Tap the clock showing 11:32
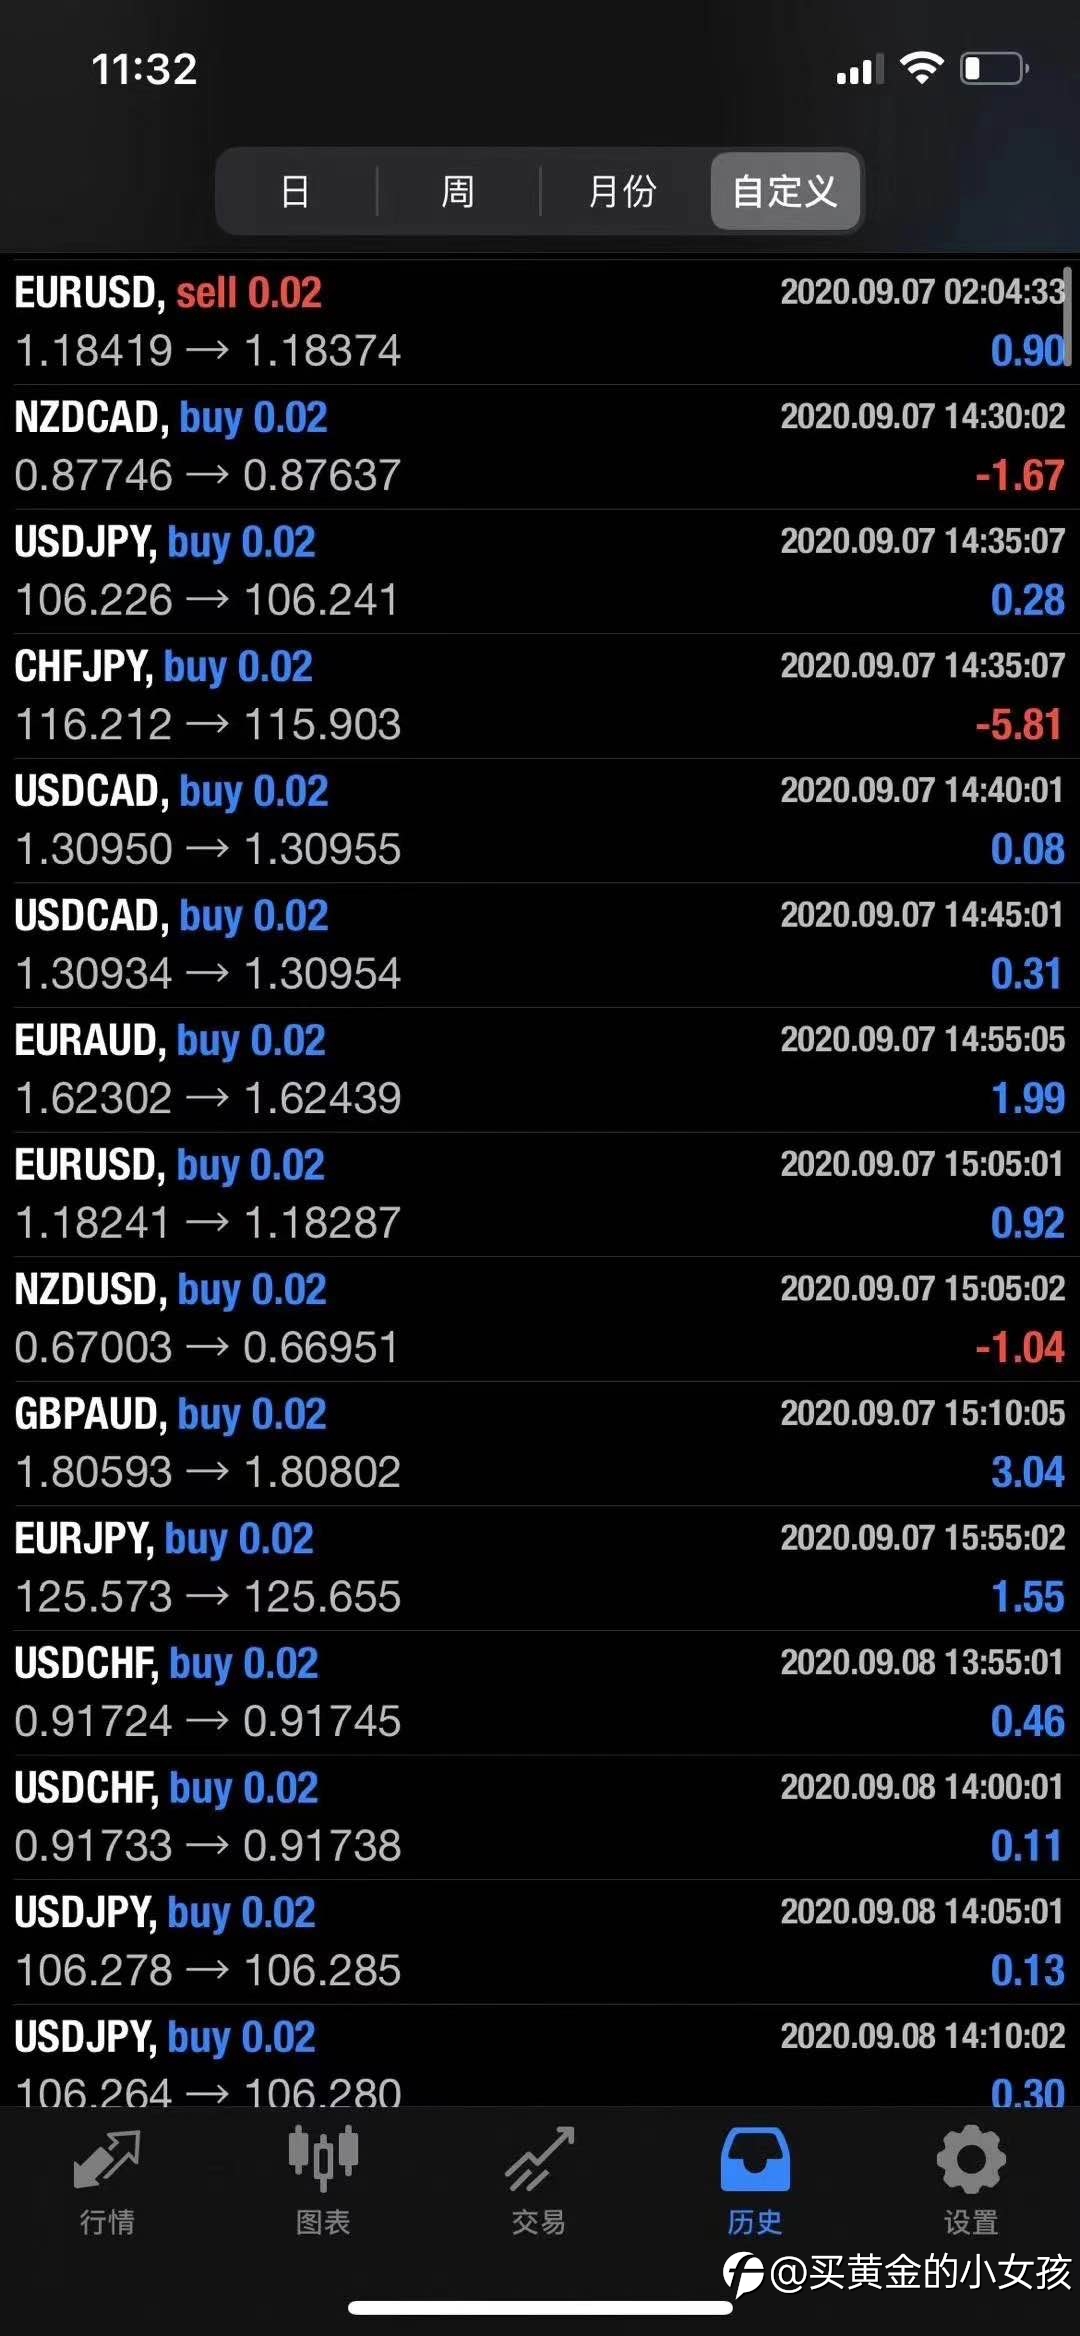The width and height of the screenshot is (1080, 2336). click(144, 69)
